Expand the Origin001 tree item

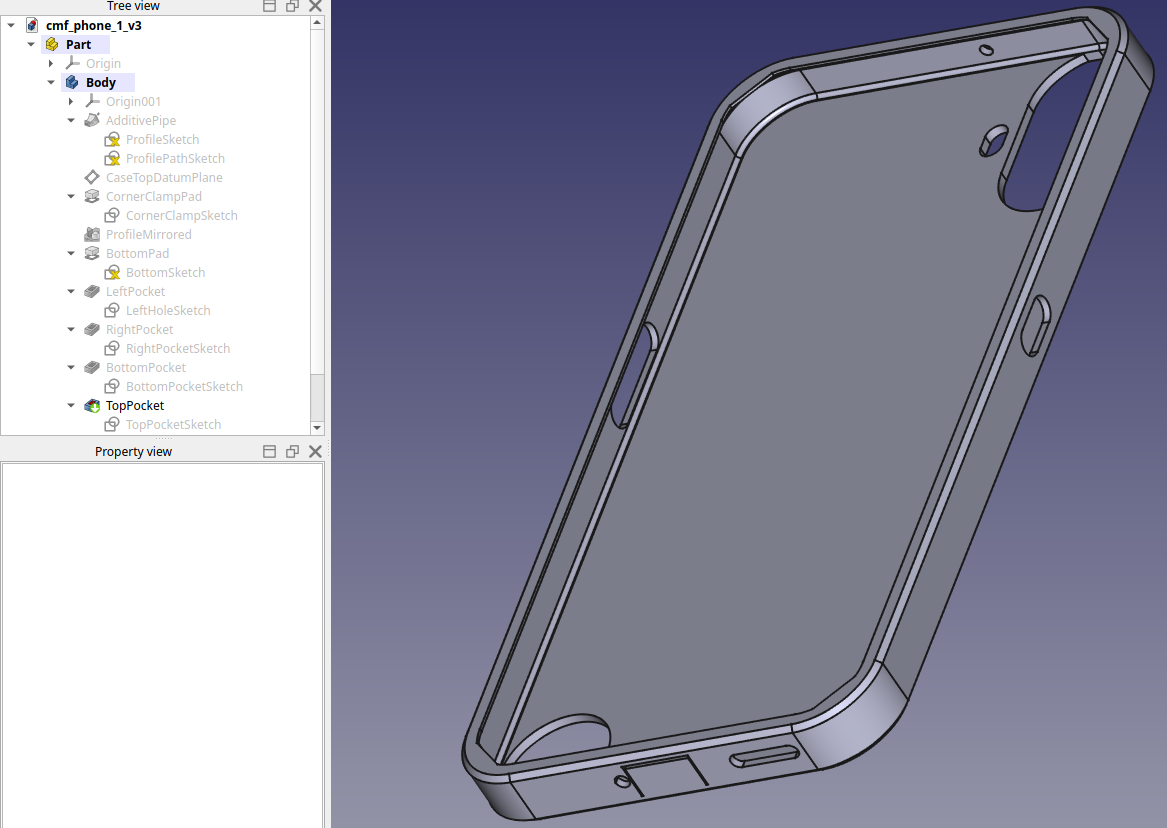(x=71, y=101)
